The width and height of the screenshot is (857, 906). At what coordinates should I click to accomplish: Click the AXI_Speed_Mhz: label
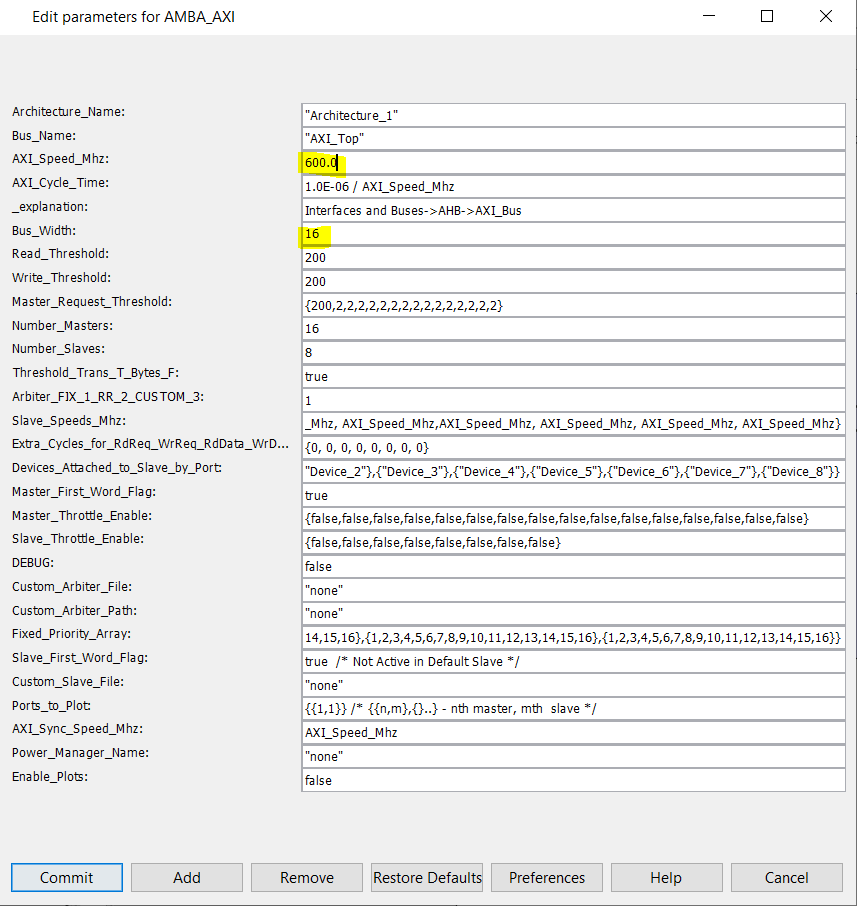[60, 159]
